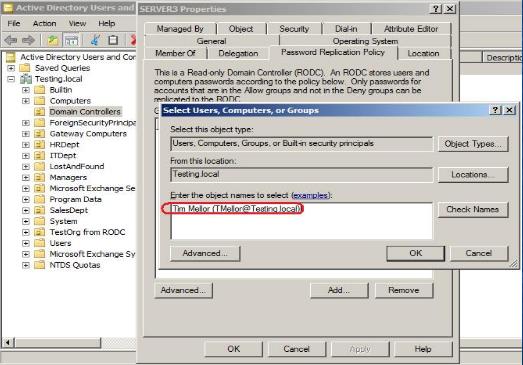Open the Location tab
Image resolution: width=523 pixels, height=365 pixels.
click(x=423, y=53)
